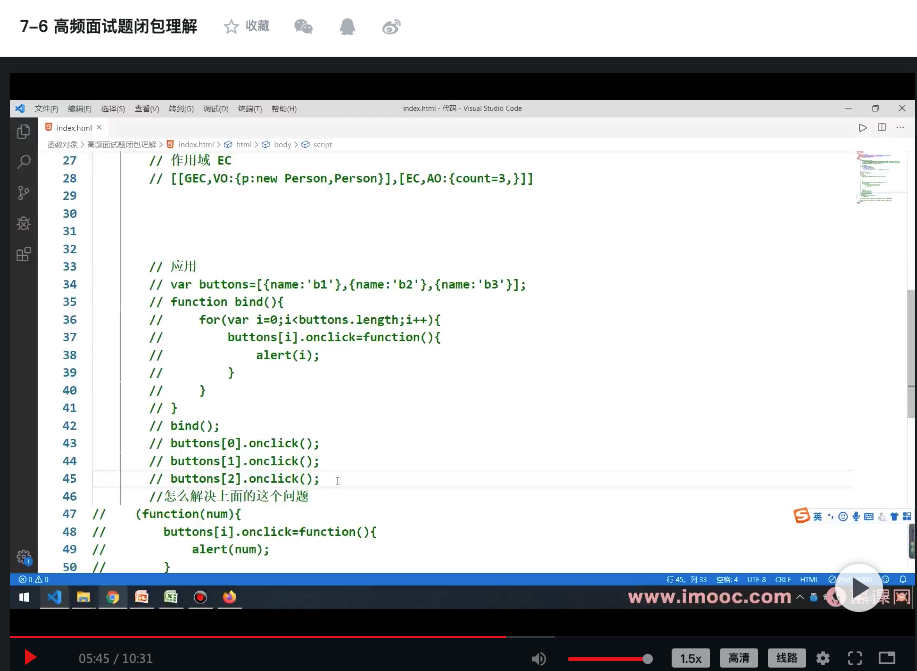Viewport: 917px width, 671px height.
Task: Toggle fullscreen for the video
Action: coord(855,659)
